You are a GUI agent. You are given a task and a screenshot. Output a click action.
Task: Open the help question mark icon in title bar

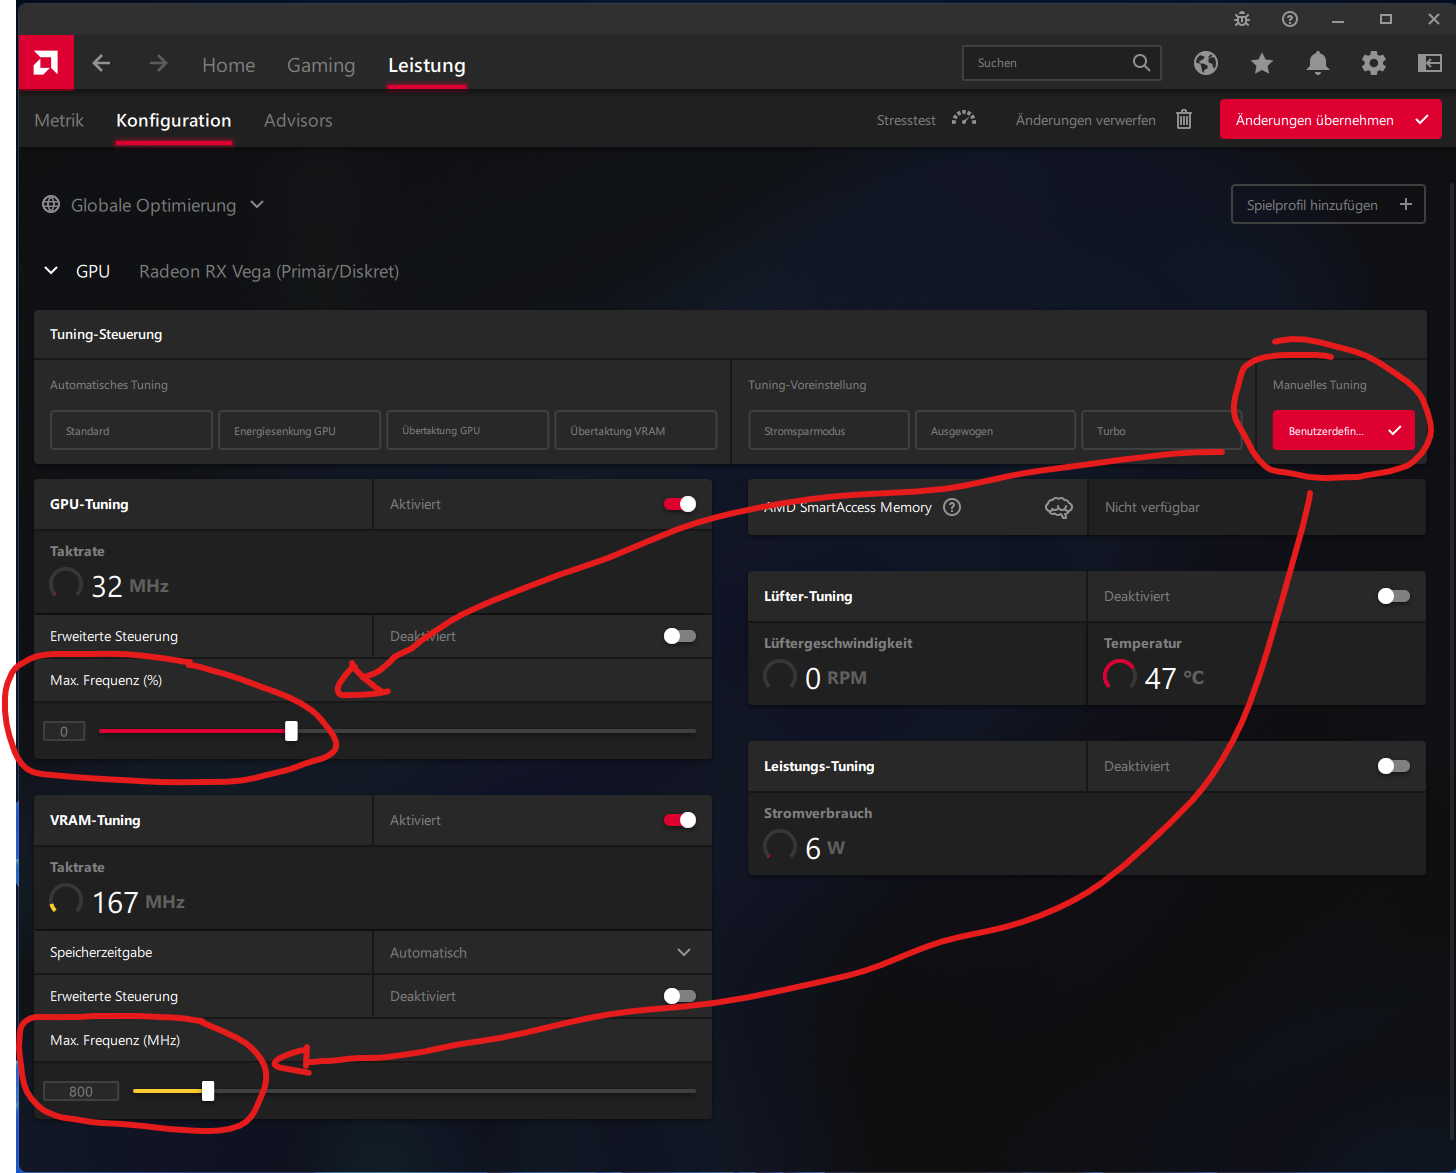click(x=1290, y=19)
